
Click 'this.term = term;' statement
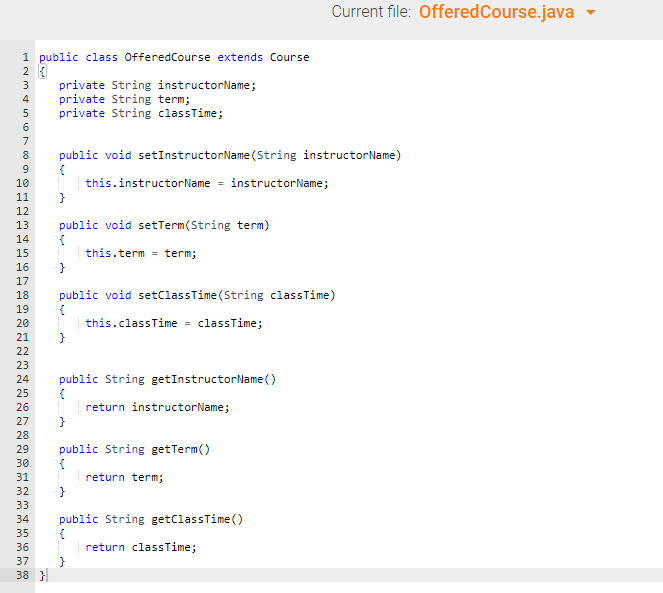click(141, 253)
